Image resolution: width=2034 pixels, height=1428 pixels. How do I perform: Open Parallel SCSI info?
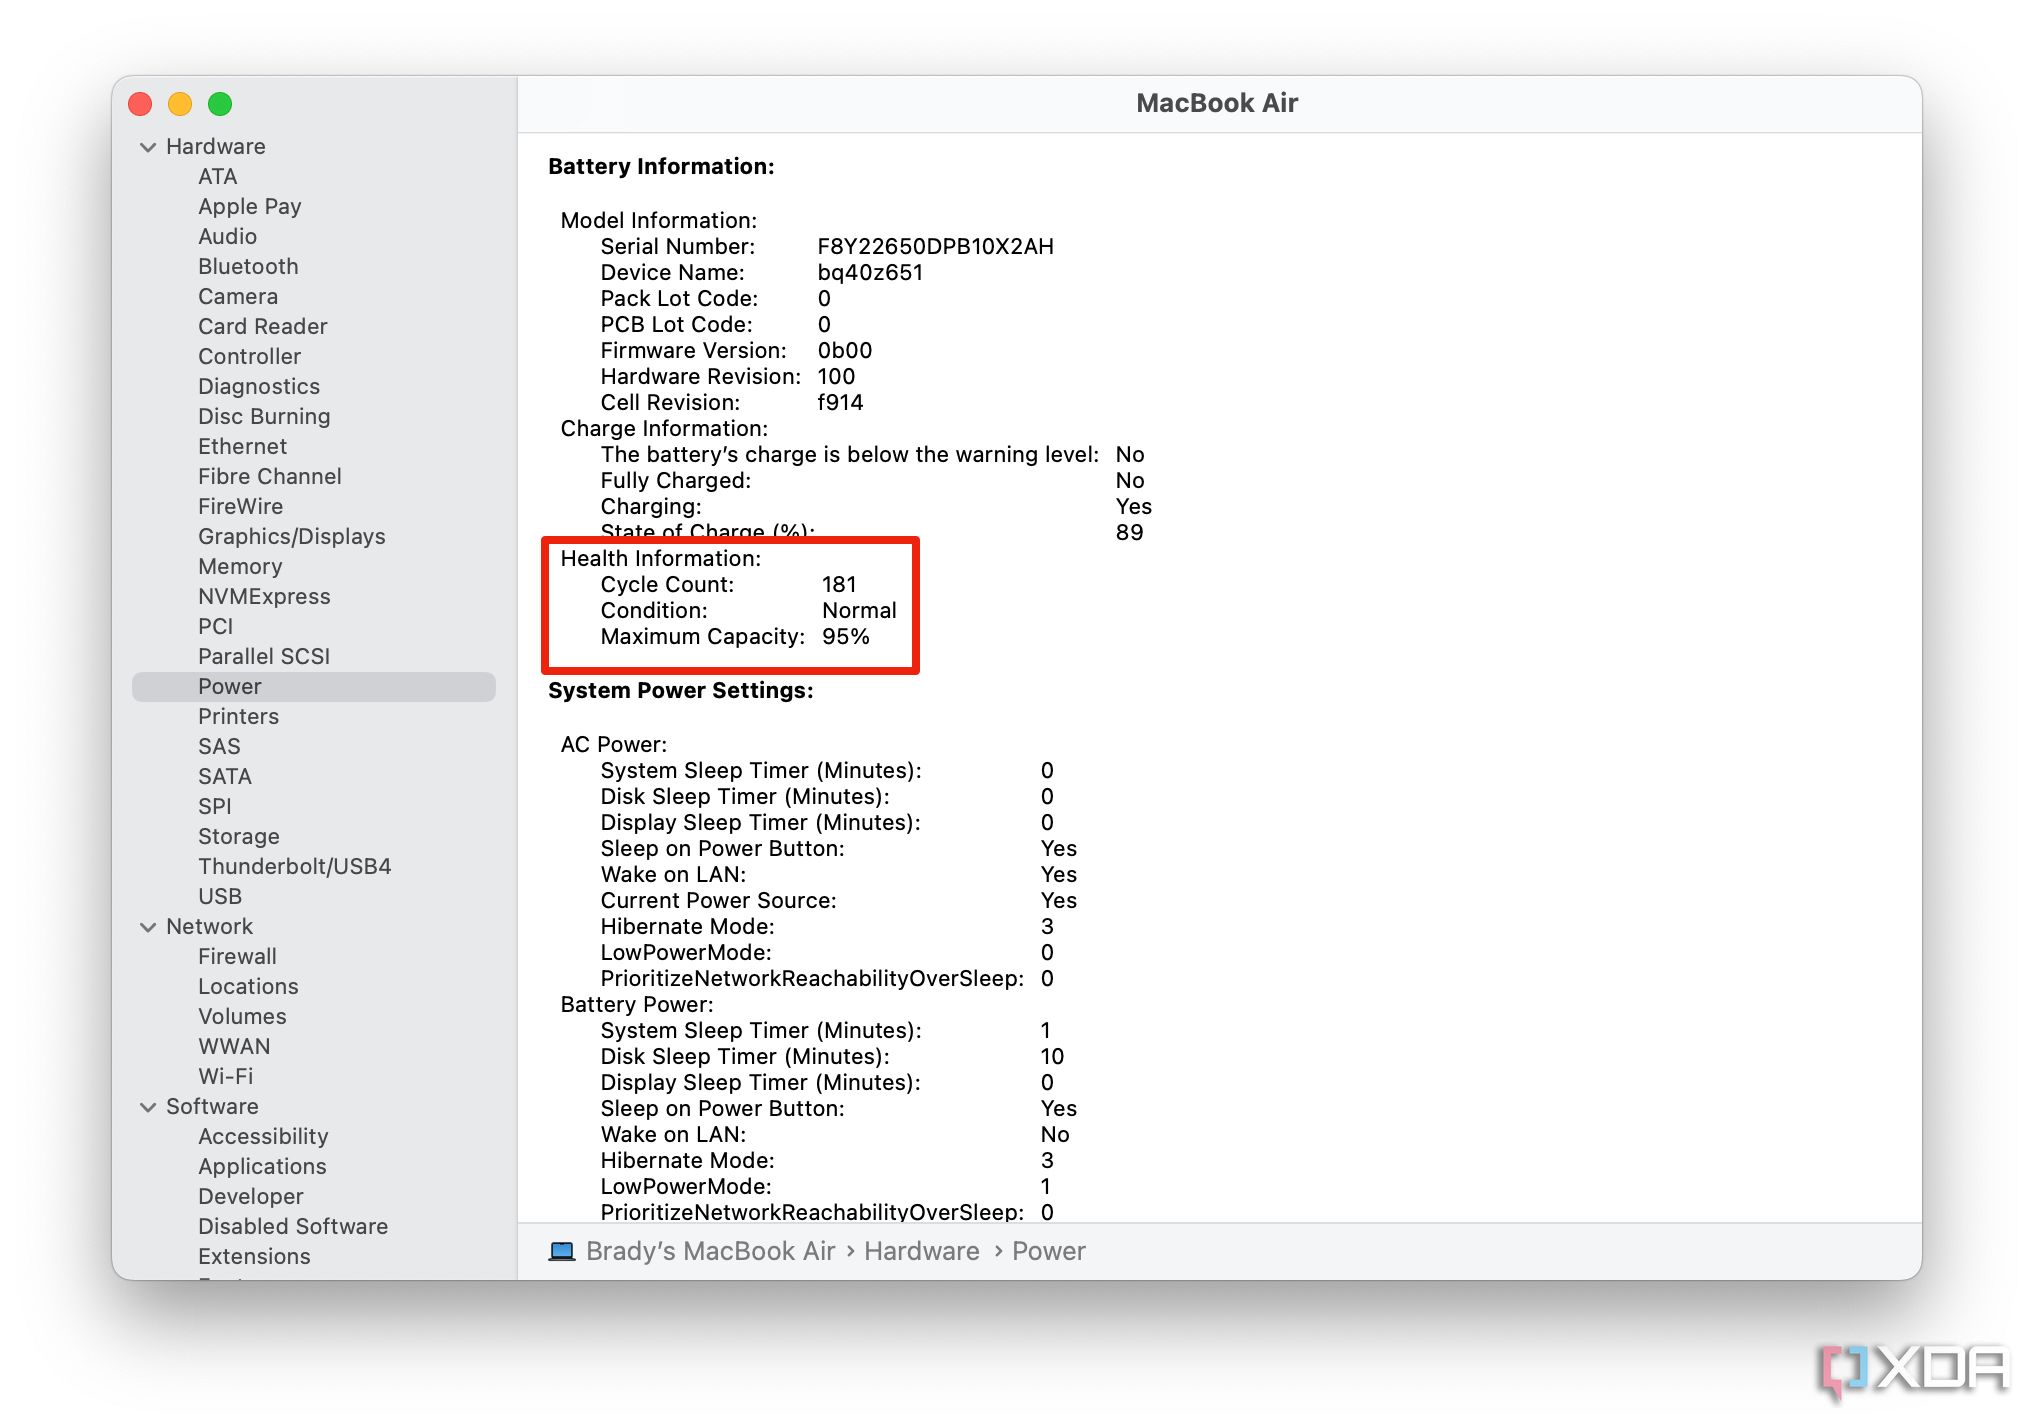[x=264, y=657]
